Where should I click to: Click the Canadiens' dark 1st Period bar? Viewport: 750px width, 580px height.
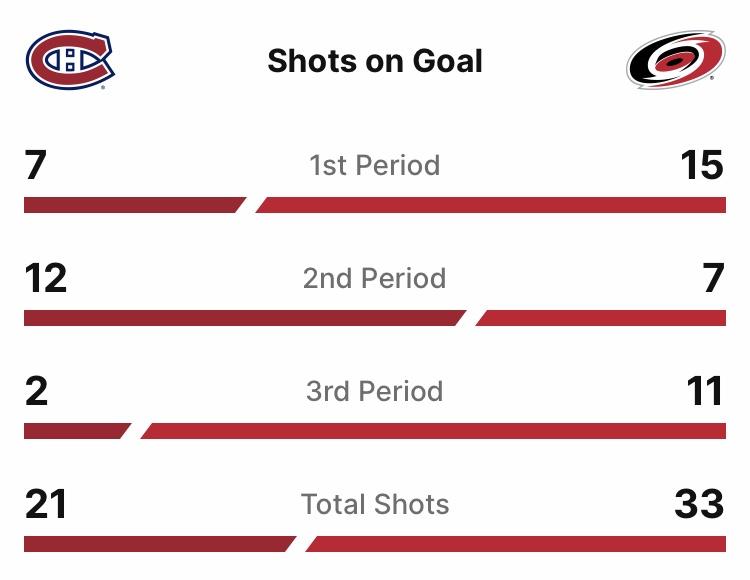132,205
